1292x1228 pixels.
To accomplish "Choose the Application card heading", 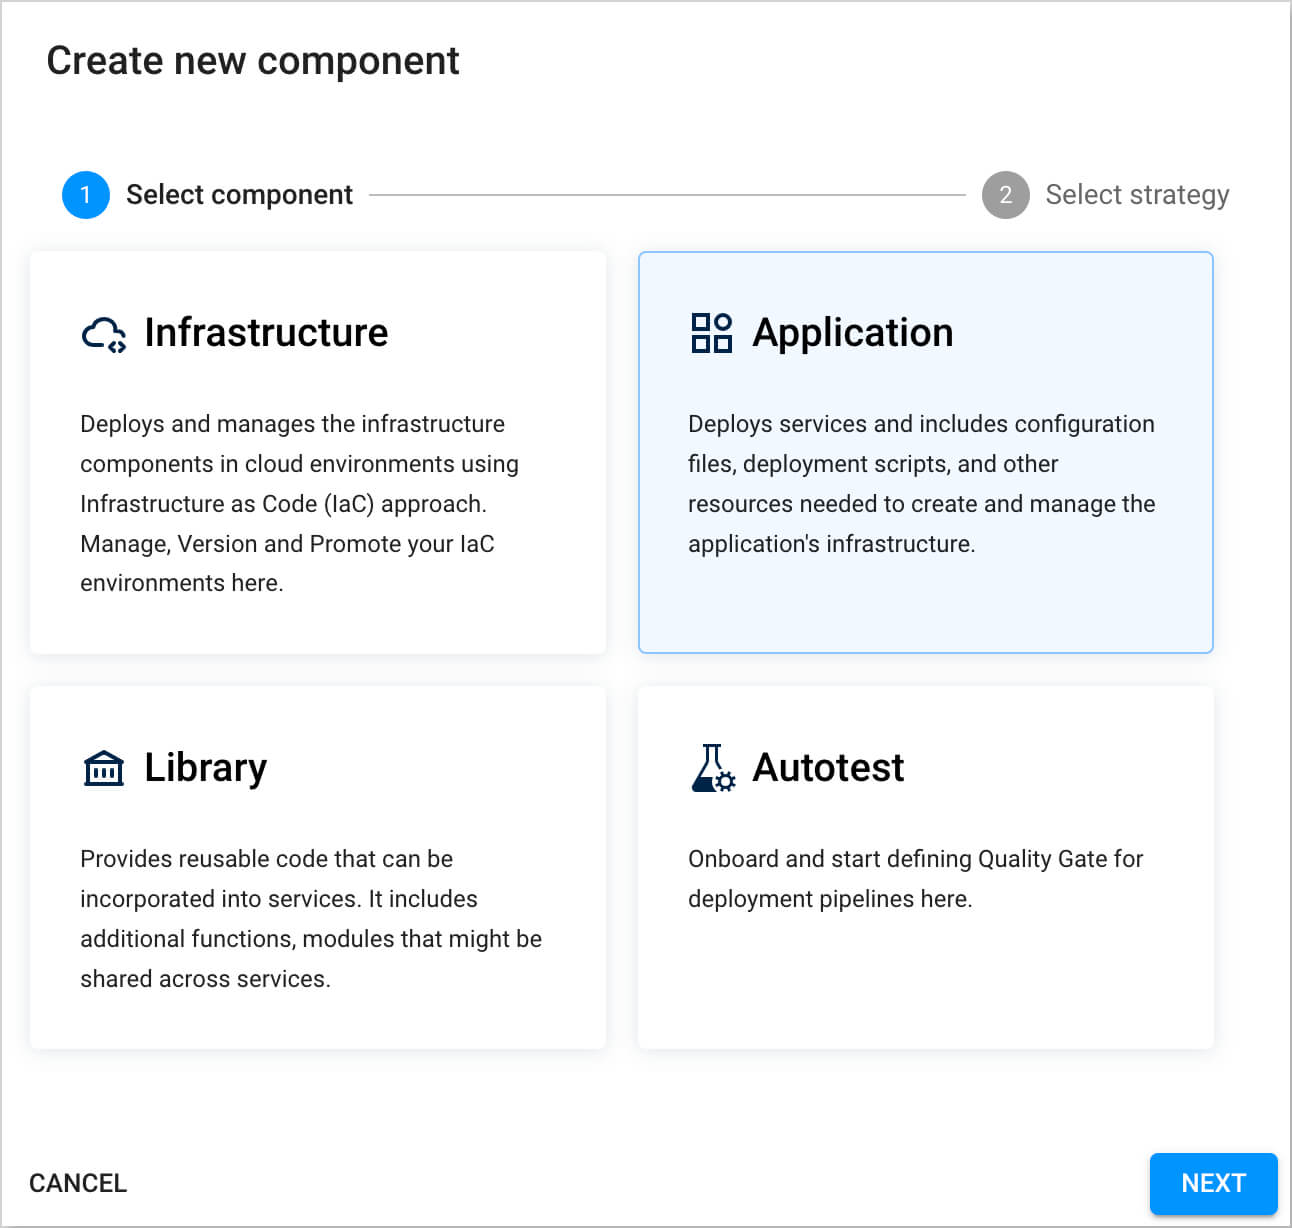I will (852, 333).
